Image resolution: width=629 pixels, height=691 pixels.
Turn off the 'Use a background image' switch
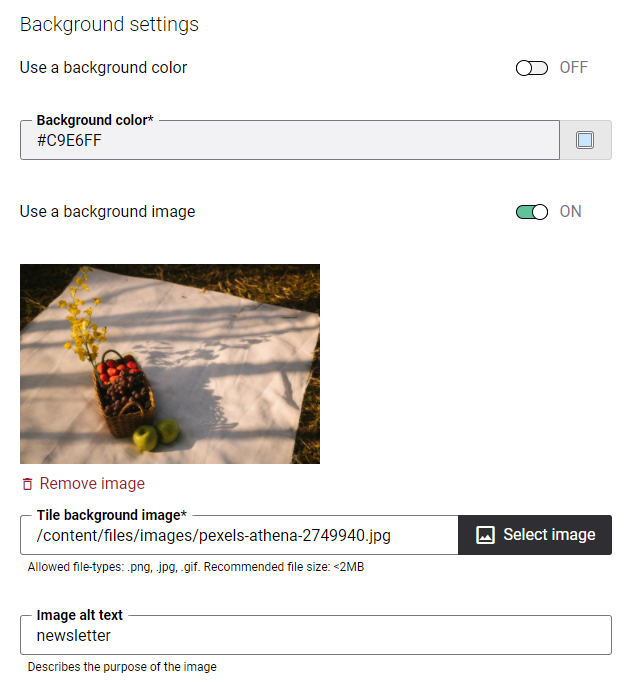pos(532,212)
